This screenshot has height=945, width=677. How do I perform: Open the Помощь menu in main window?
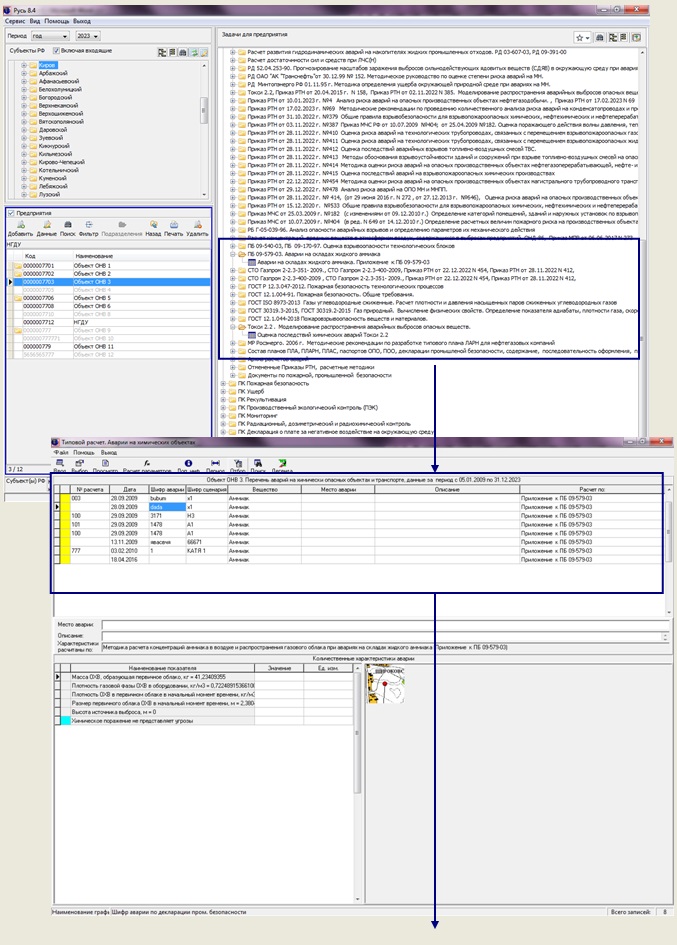[x=55, y=20]
